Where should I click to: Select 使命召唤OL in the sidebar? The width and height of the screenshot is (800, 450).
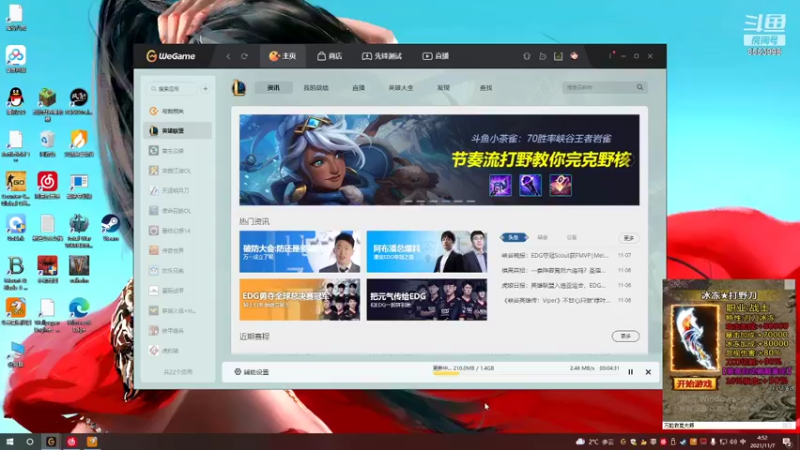click(x=178, y=211)
